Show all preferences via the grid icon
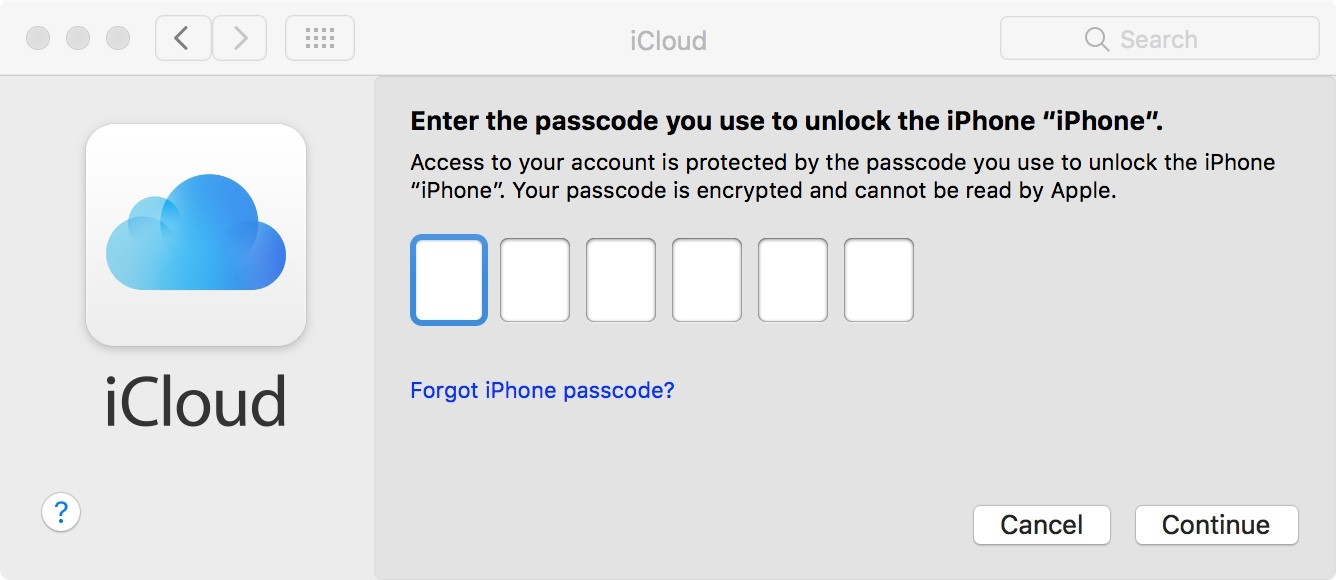 (319, 39)
